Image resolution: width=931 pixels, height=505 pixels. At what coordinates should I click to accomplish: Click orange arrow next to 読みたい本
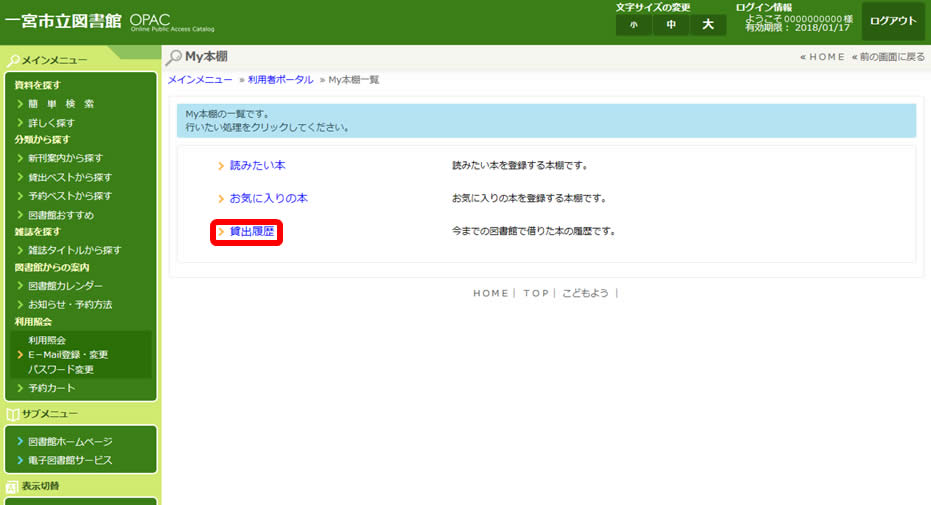click(x=221, y=166)
